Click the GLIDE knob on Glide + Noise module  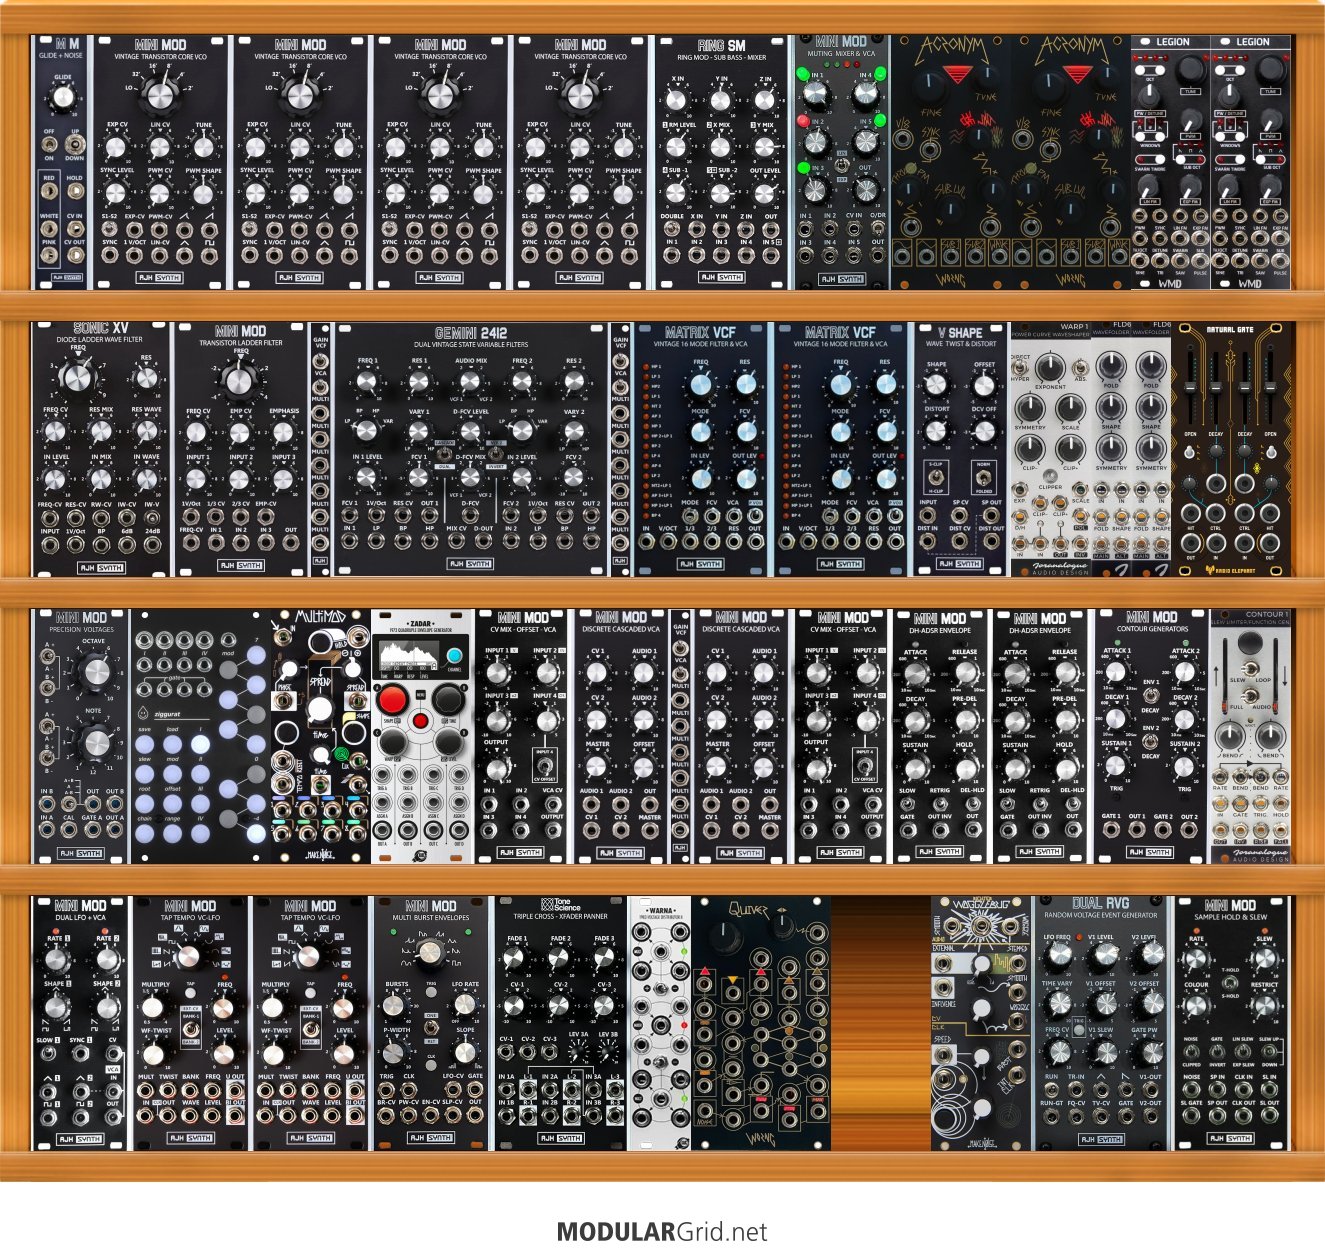[x=63, y=98]
